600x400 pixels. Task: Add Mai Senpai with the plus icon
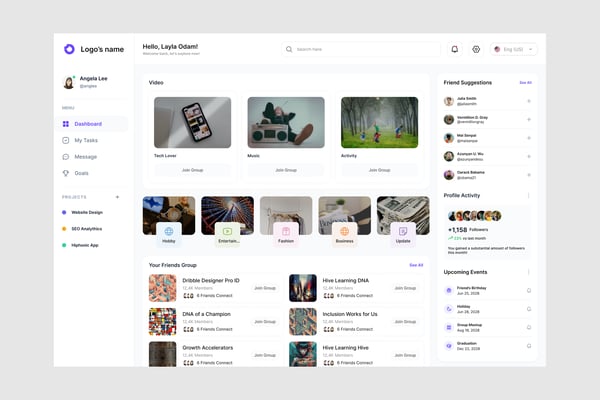coord(529,138)
